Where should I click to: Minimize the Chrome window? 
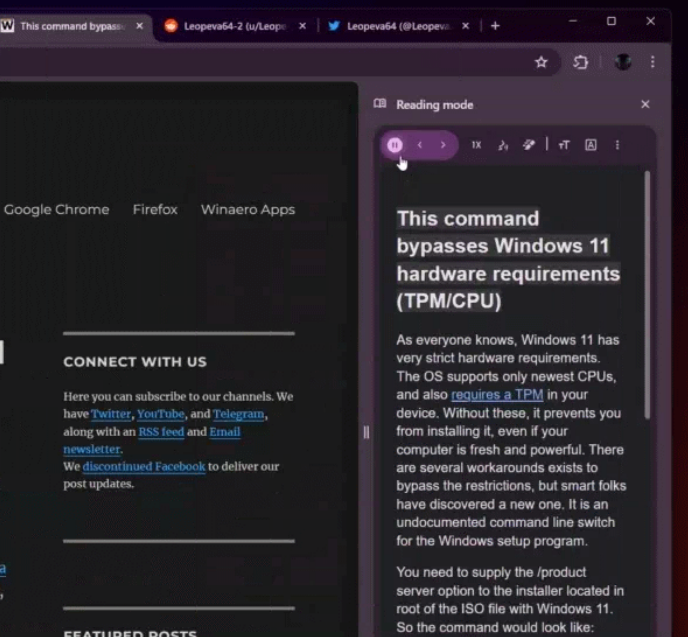[573, 21]
